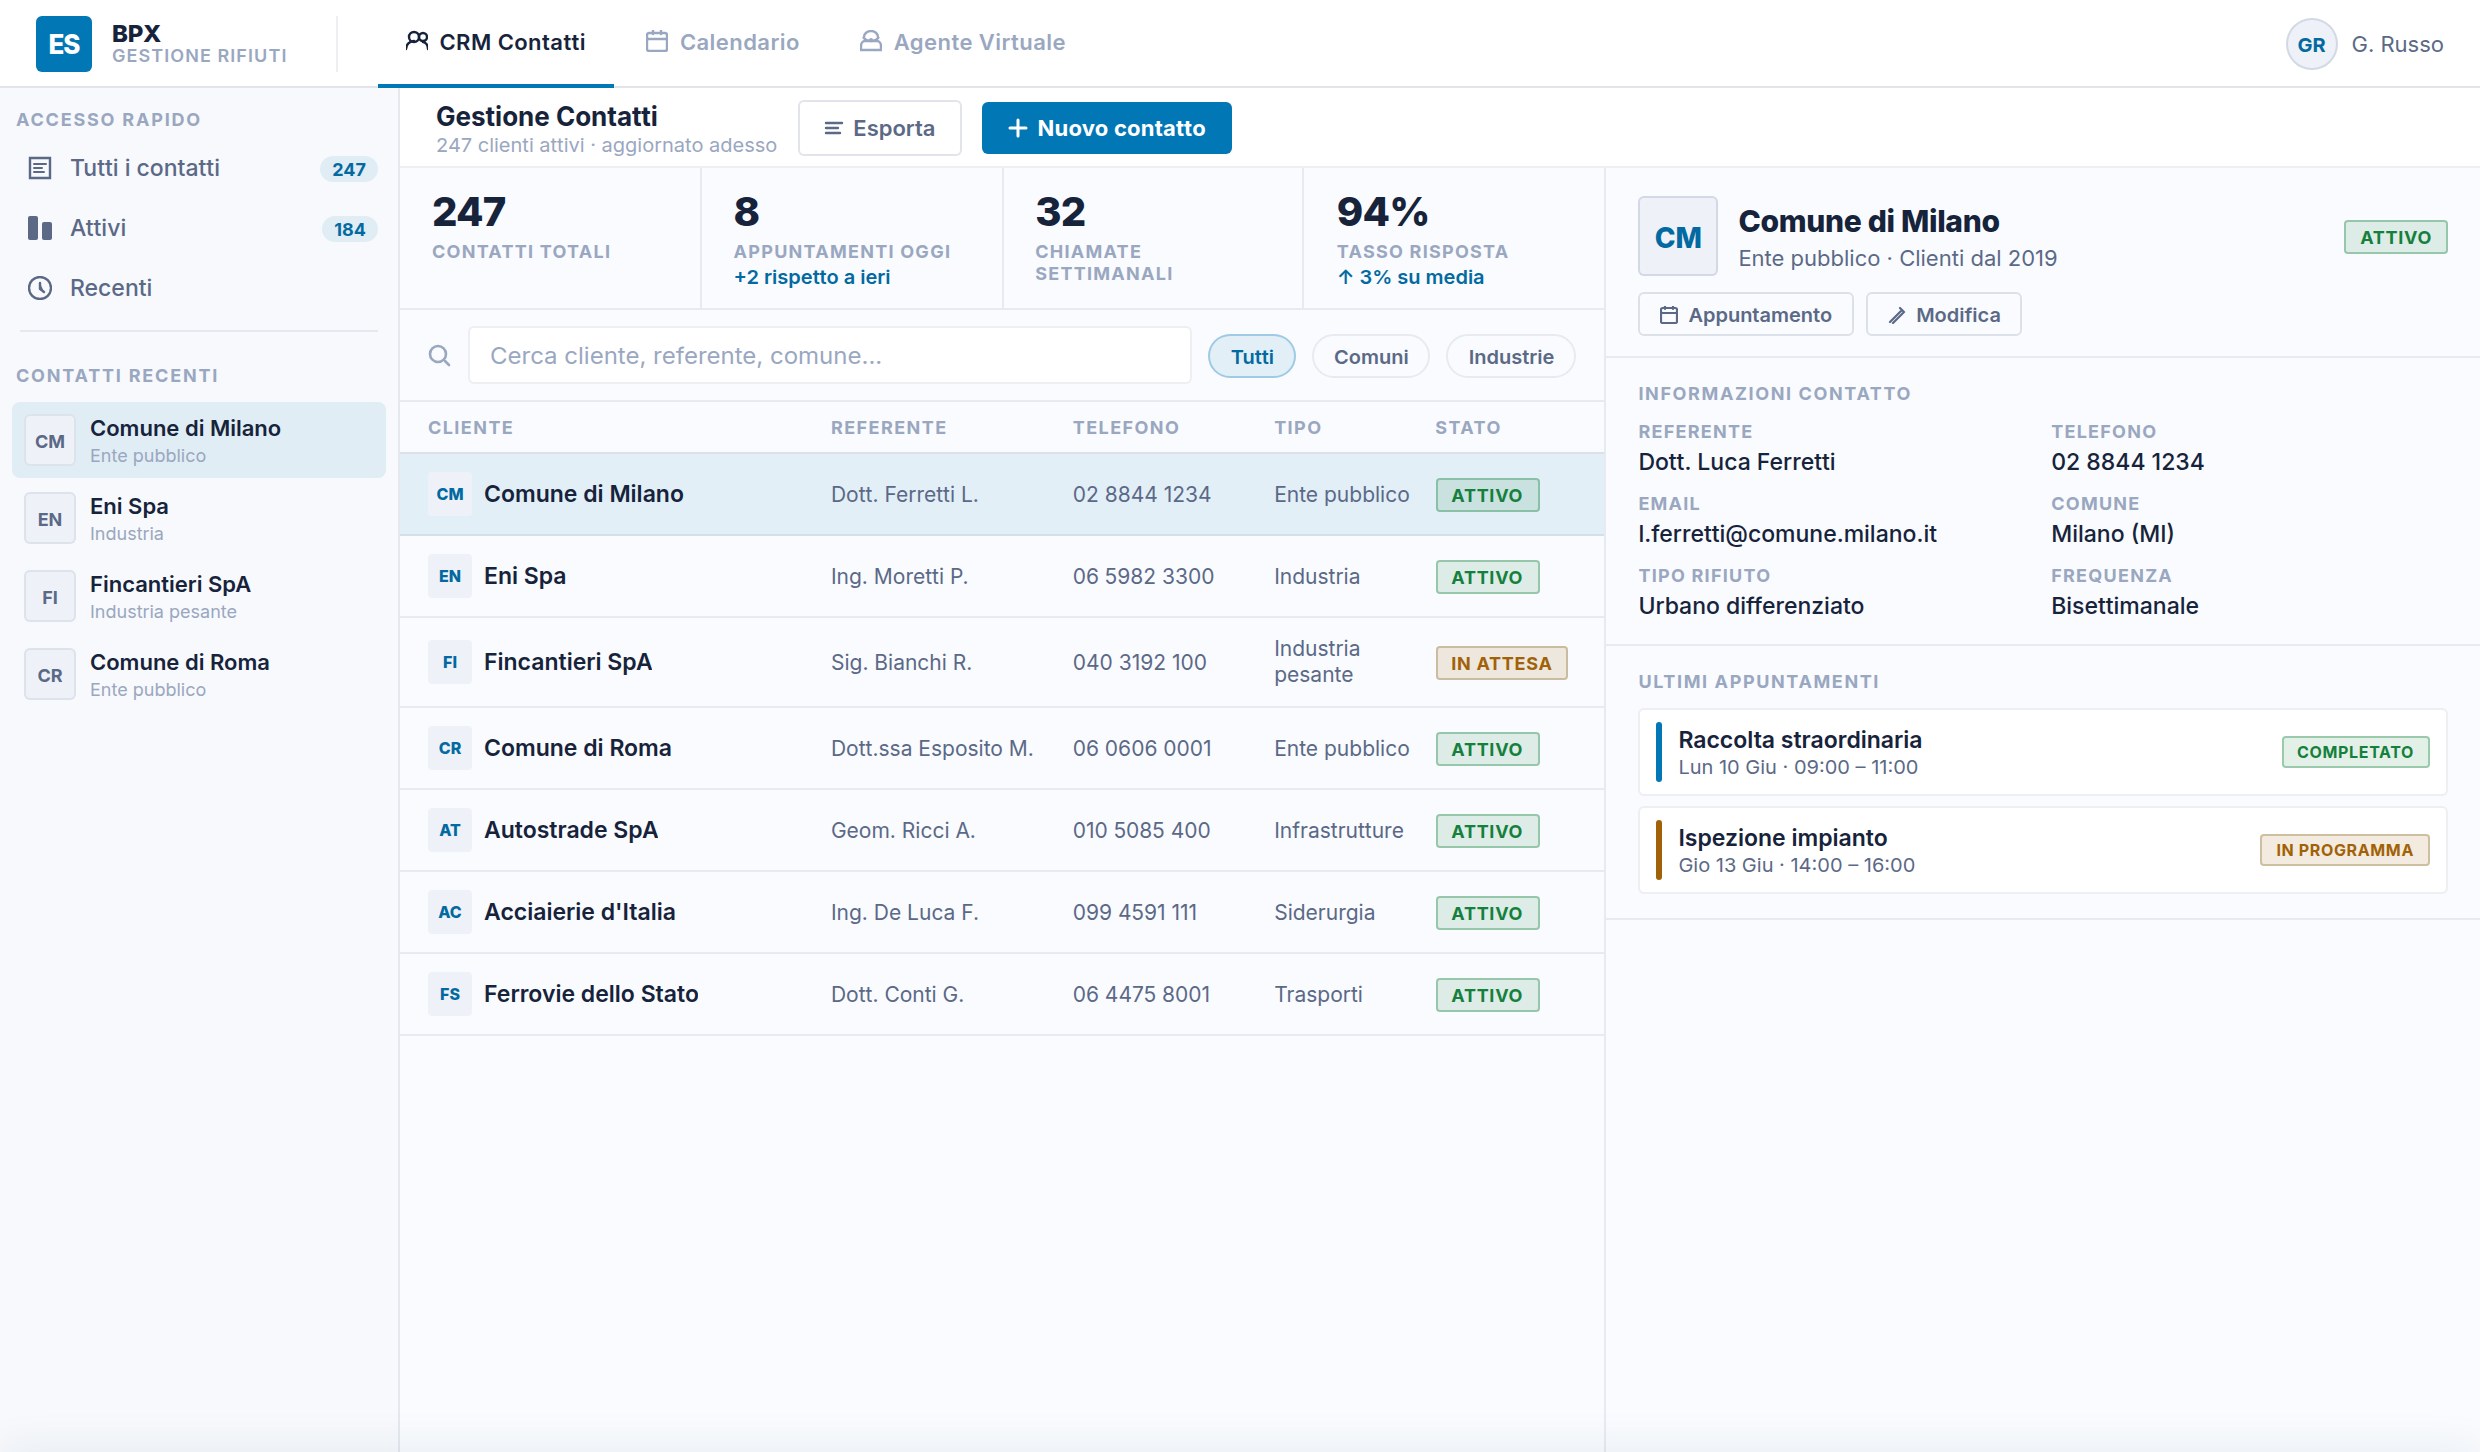2480x1452 pixels.
Task: Click the COMPLETATO badge
Action: point(2355,752)
